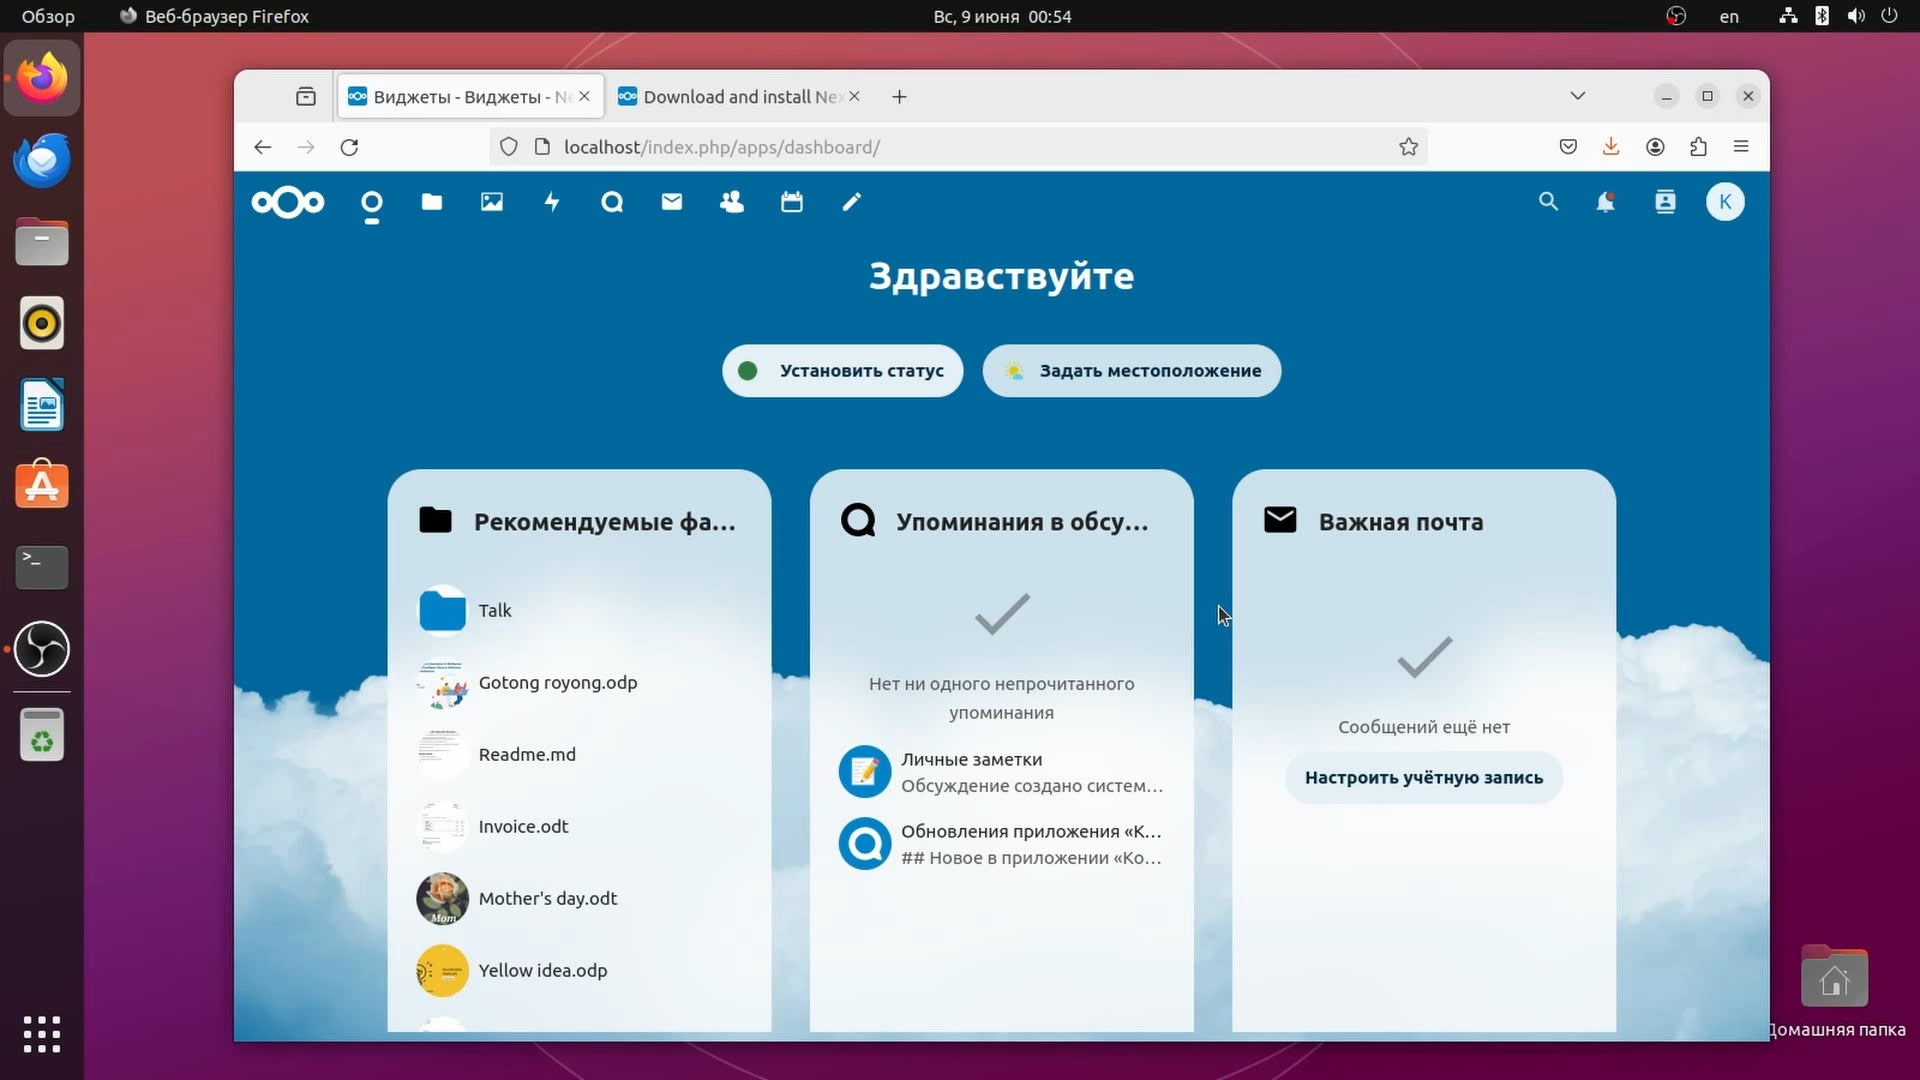1920x1080 pixels.
Task: Open the Mother's day.odt recommended file
Action: 547,898
